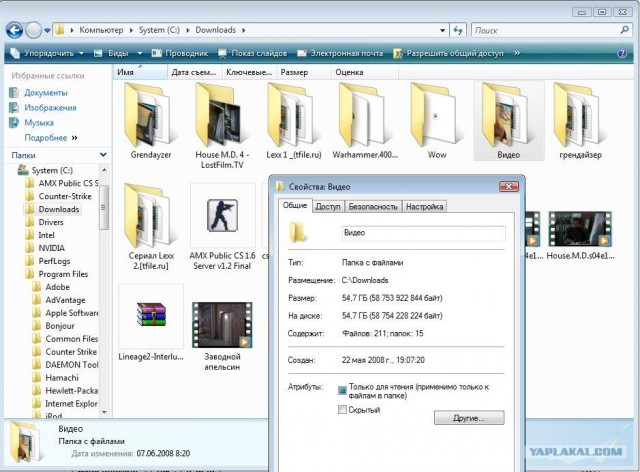Image resolution: width=640 pixels, height=472 pixels.
Task: Show more toolbar commands chevron
Action: point(517,53)
